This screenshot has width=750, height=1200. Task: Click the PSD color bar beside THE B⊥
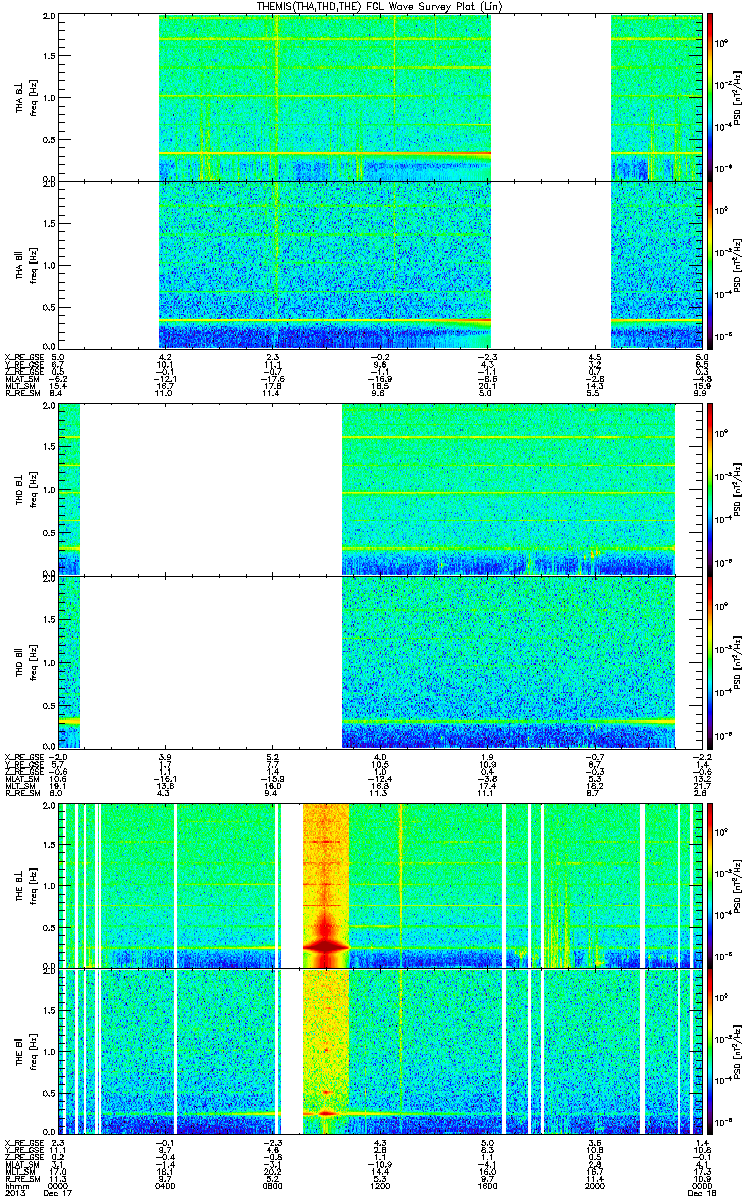click(x=710, y=885)
